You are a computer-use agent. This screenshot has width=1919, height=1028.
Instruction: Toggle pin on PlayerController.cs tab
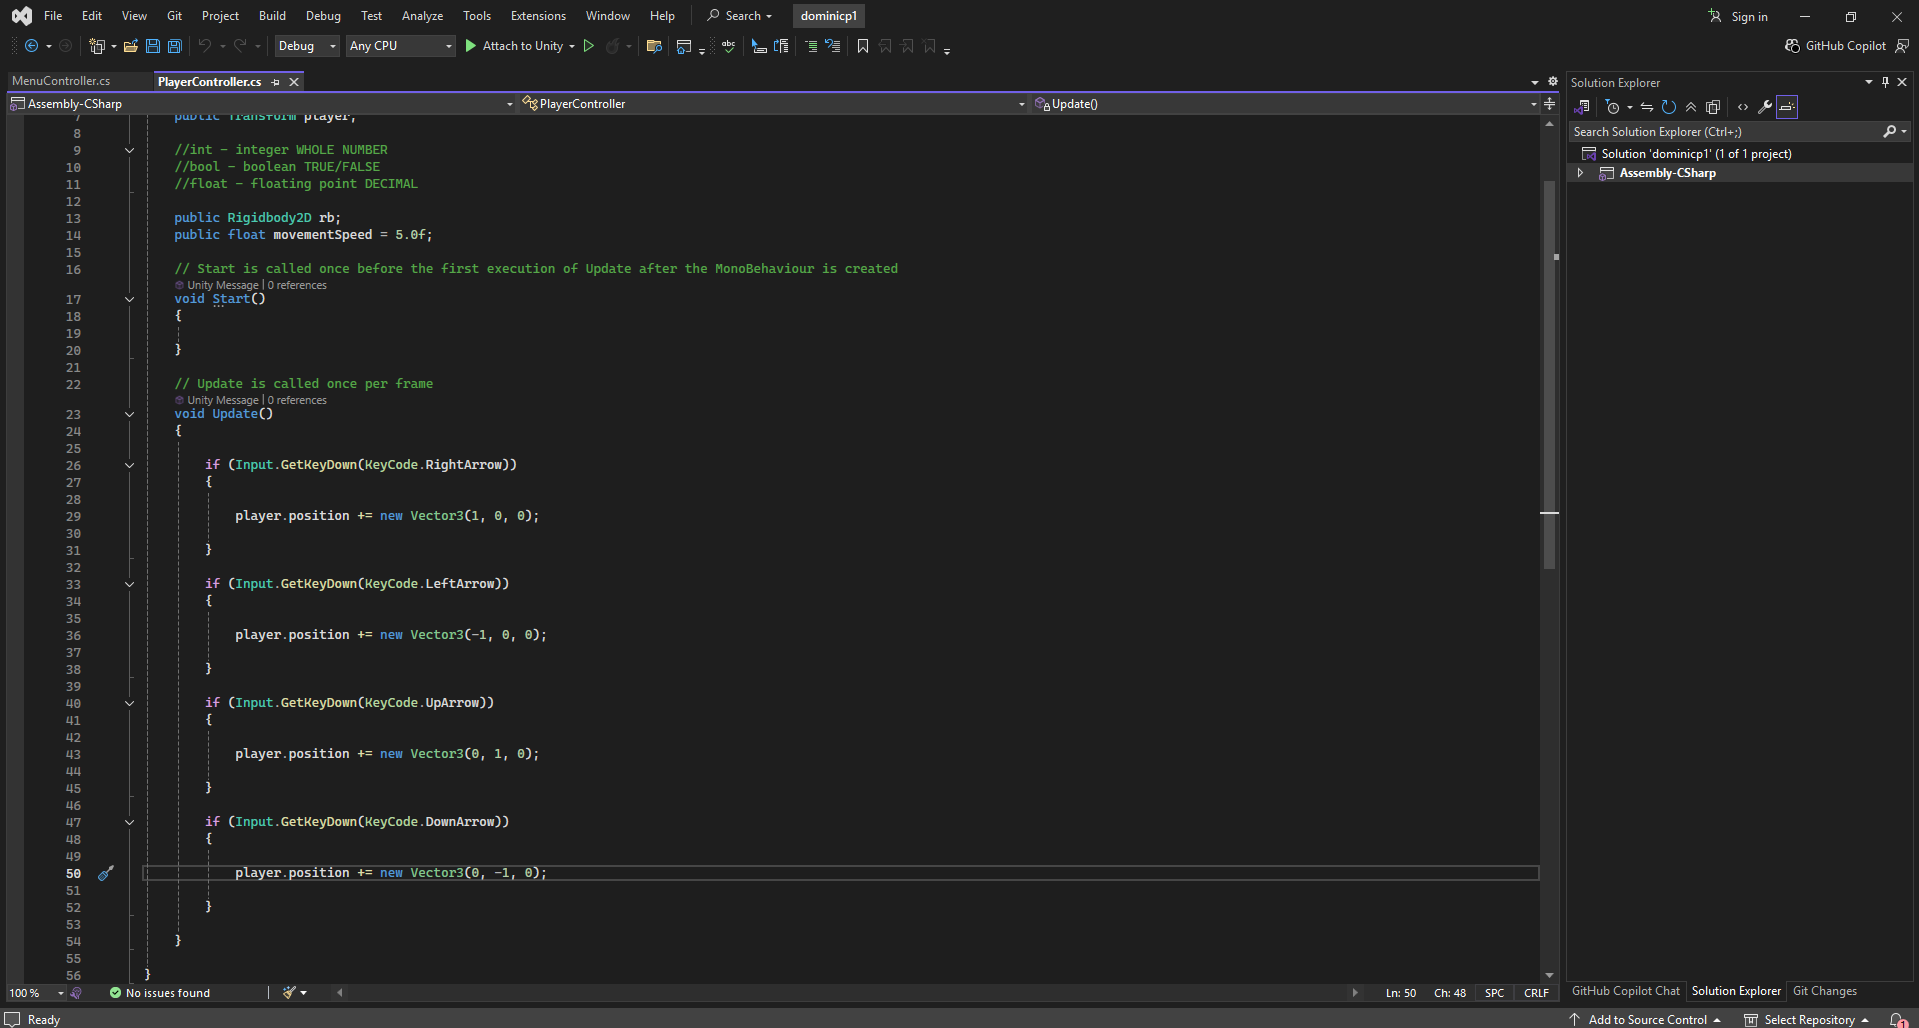[276, 82]
